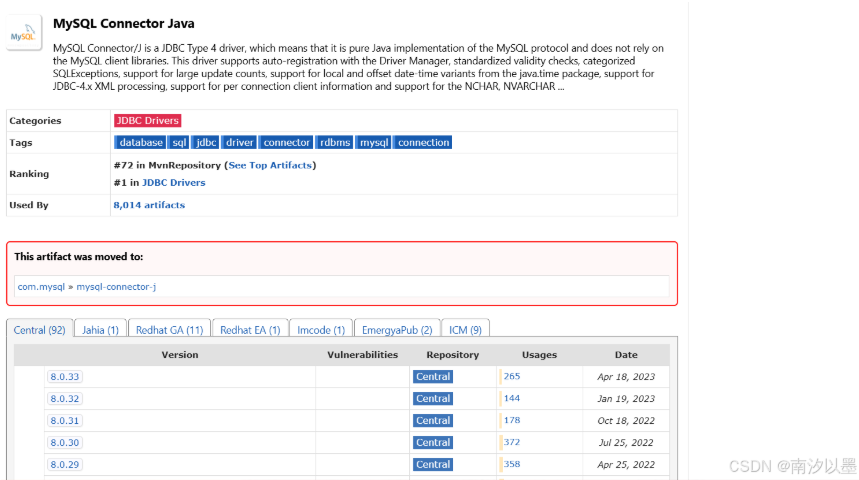Open the com.mysql group link
Viewport: 859px width, 480px height.
click(x=41, y=287)
